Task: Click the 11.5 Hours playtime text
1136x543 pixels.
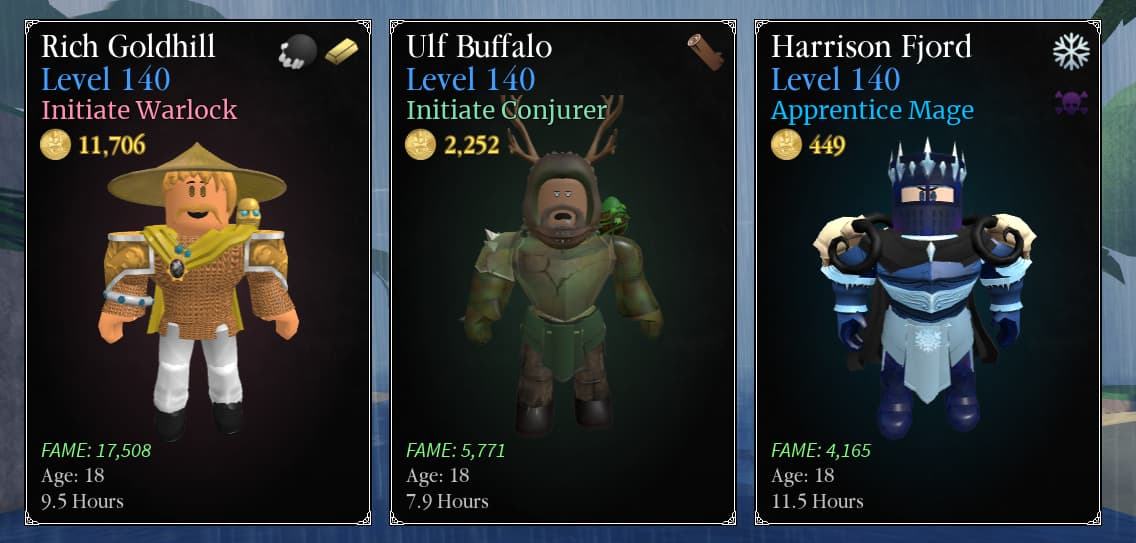Action: click(817, 501)
